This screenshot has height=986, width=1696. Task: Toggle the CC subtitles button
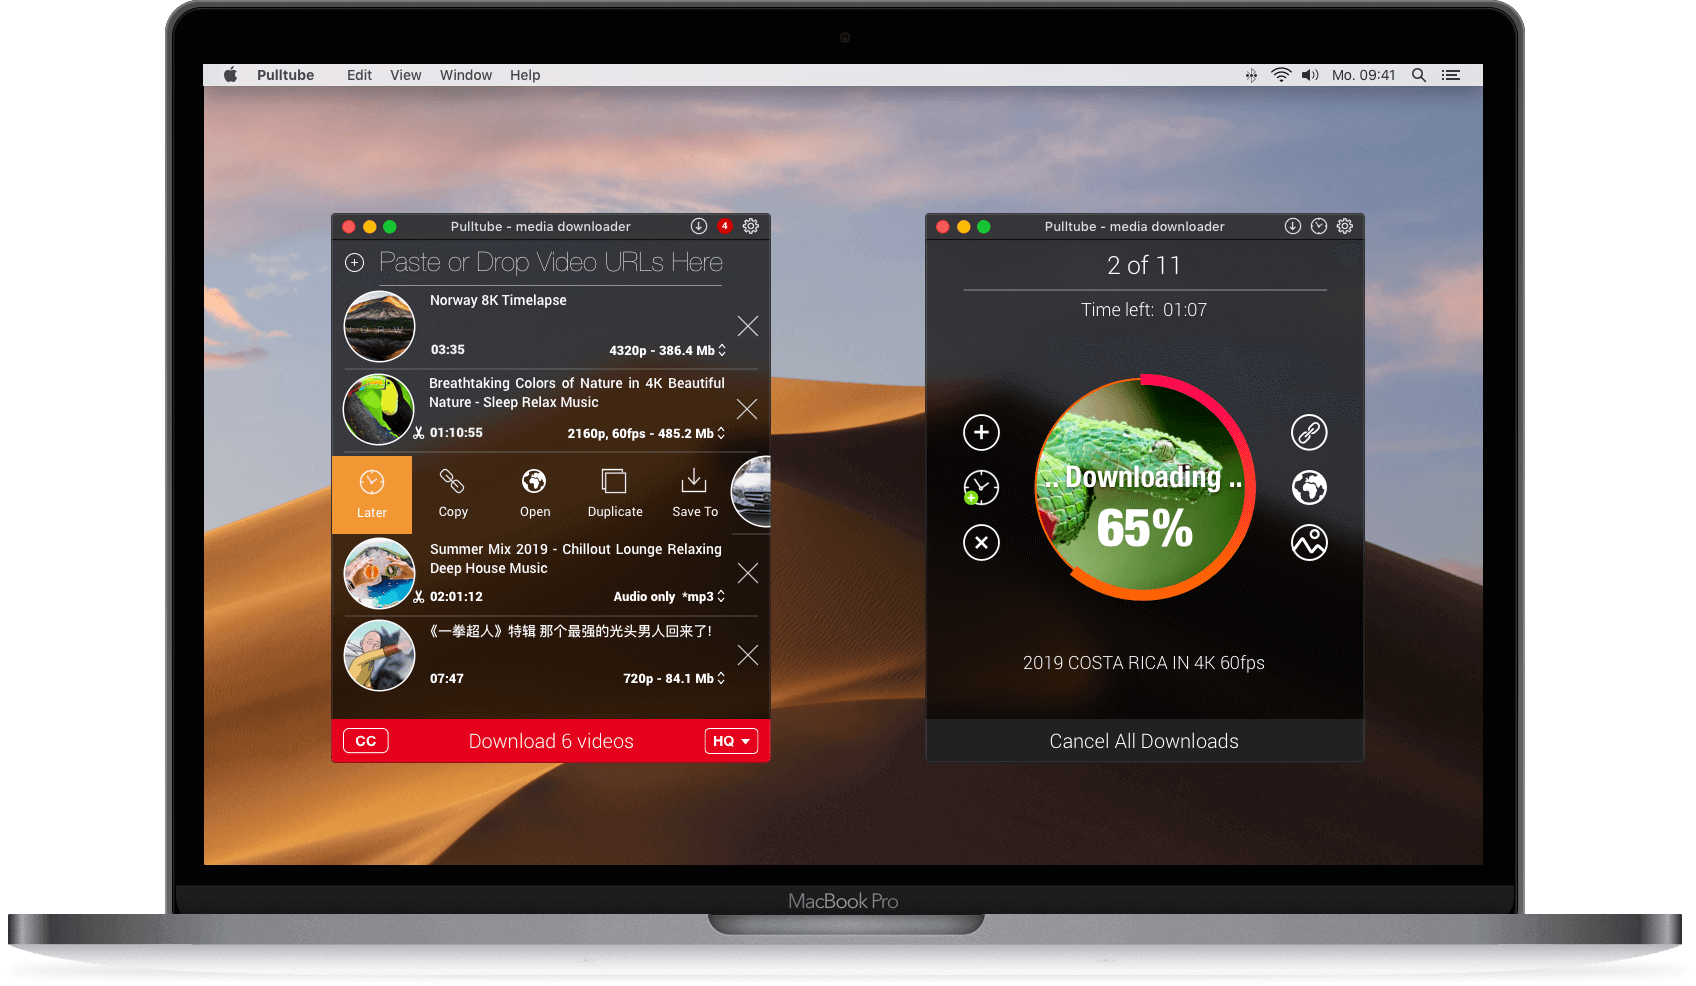click(366, 741)
